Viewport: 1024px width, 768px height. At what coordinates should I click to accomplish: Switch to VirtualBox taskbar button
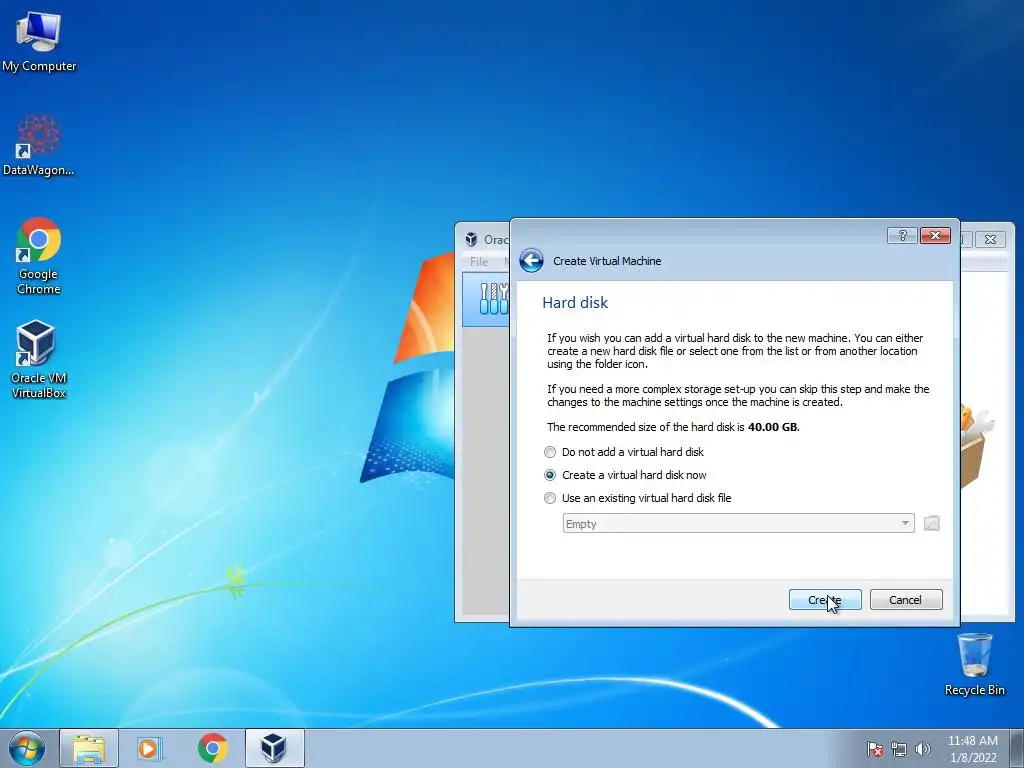[274, 748]
